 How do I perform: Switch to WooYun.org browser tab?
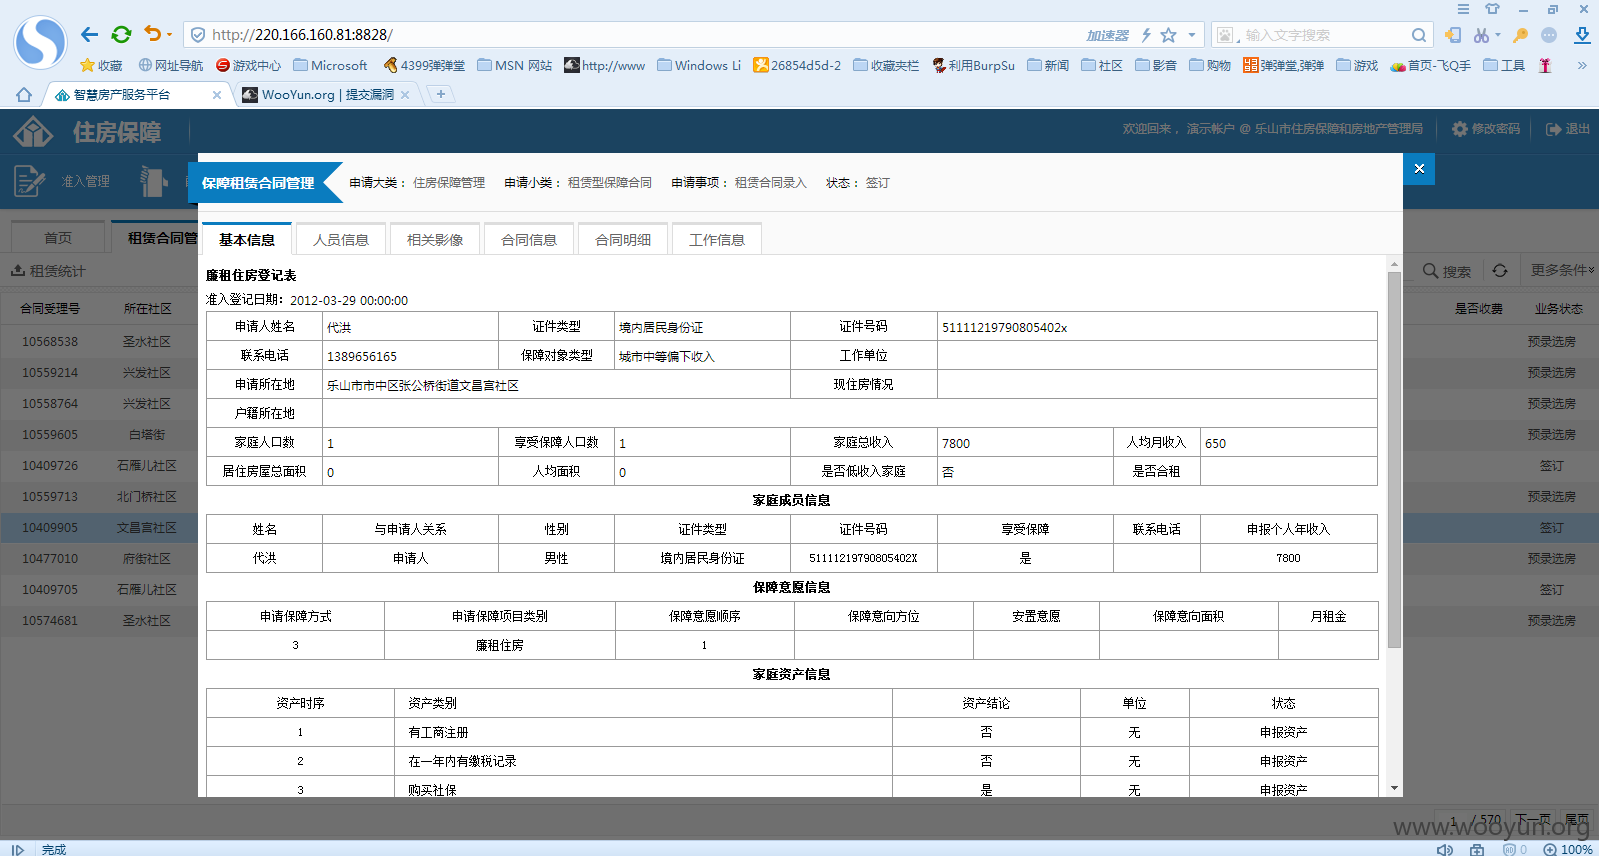(327, 94)
